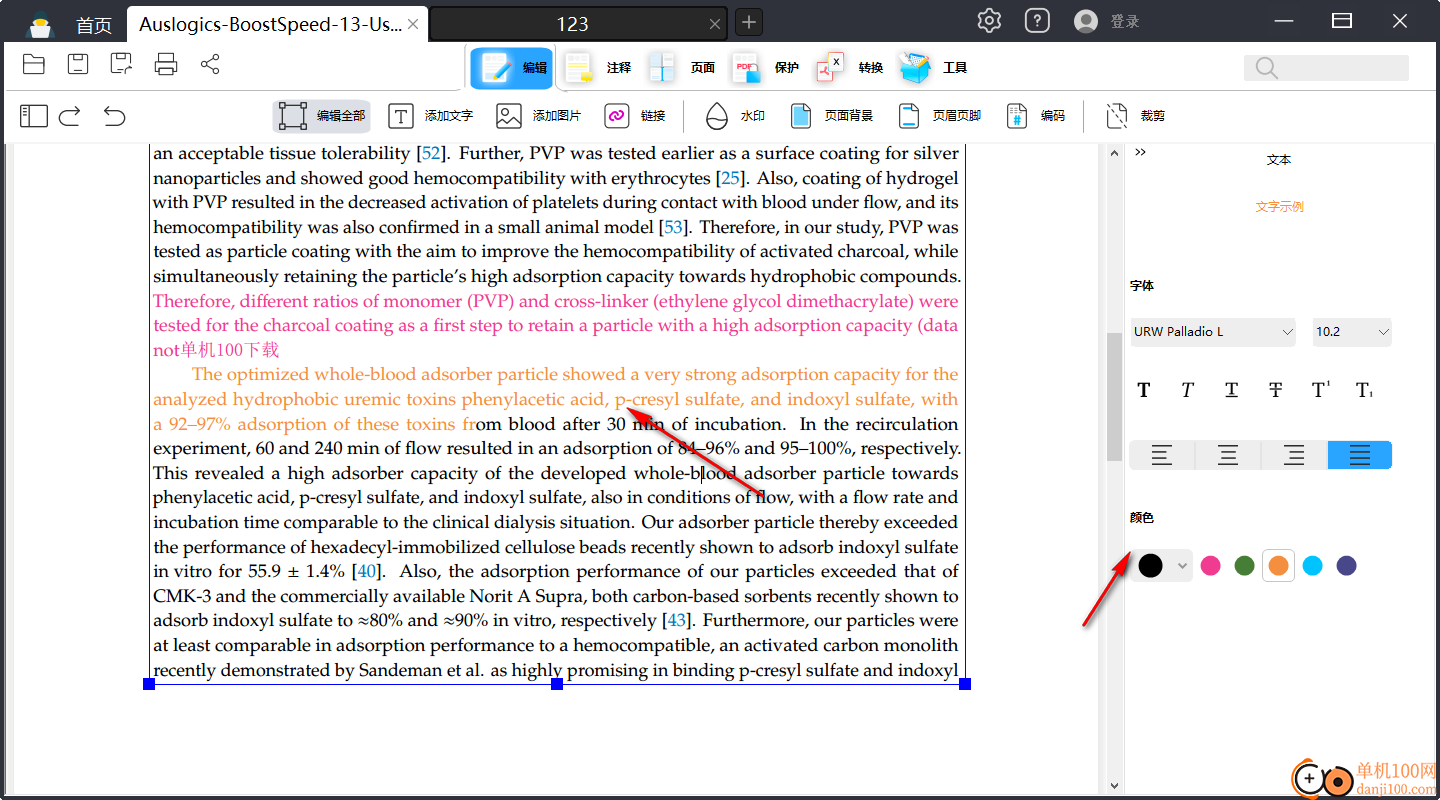Open help question mark icon
This screenshot has width=1440, height=800.
pyautogui.click(x=1037, y=21)
